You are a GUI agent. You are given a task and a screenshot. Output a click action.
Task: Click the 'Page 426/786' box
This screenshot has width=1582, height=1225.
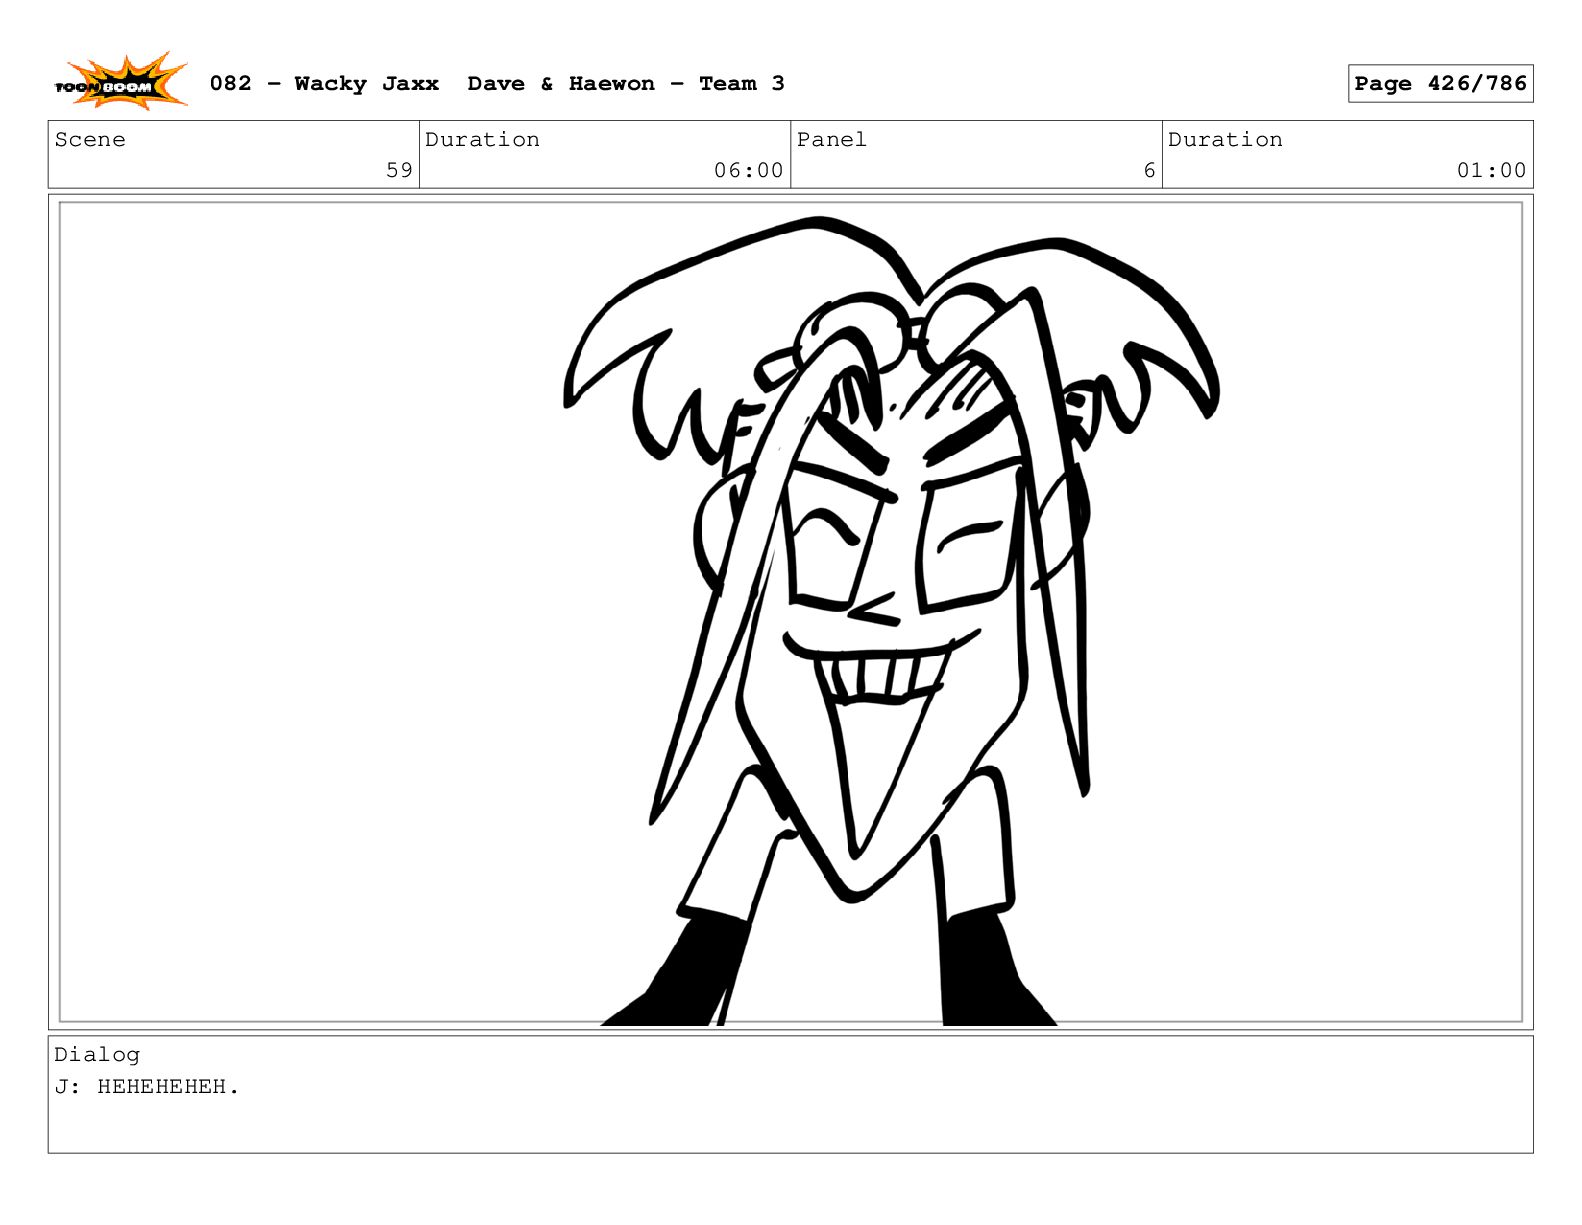1440,84
